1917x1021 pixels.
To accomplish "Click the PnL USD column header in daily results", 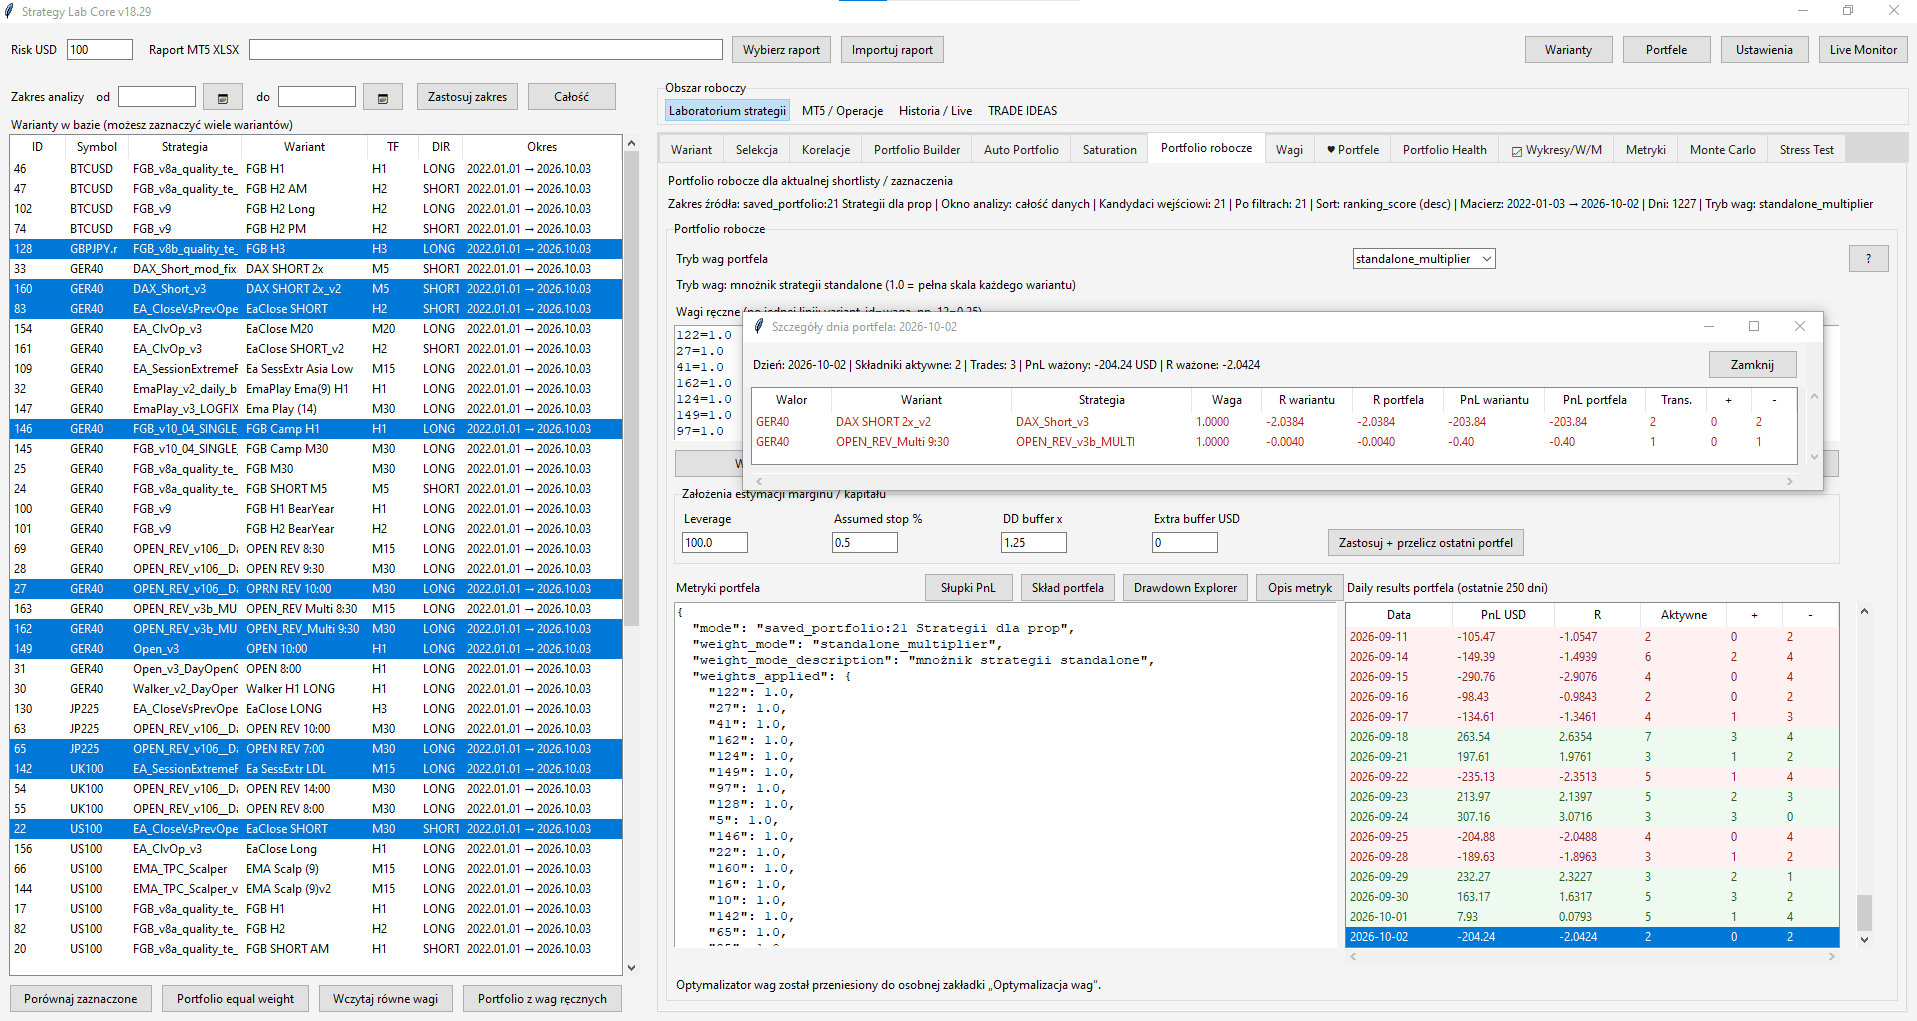I will [x=1503, y=615].
